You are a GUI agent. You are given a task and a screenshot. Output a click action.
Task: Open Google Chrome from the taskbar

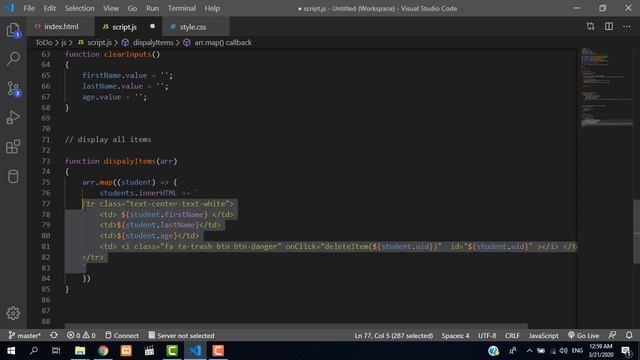(x=103, y=351)
